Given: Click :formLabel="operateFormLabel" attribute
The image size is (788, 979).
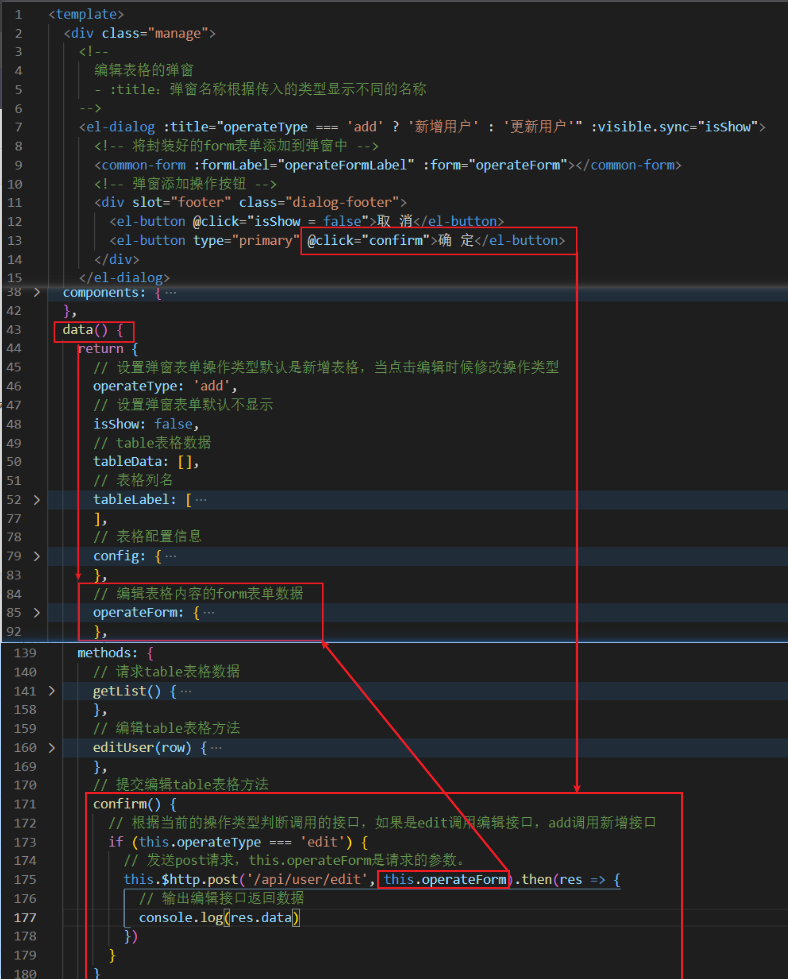Looking at the screenshot, I should [x=304, y=165].
